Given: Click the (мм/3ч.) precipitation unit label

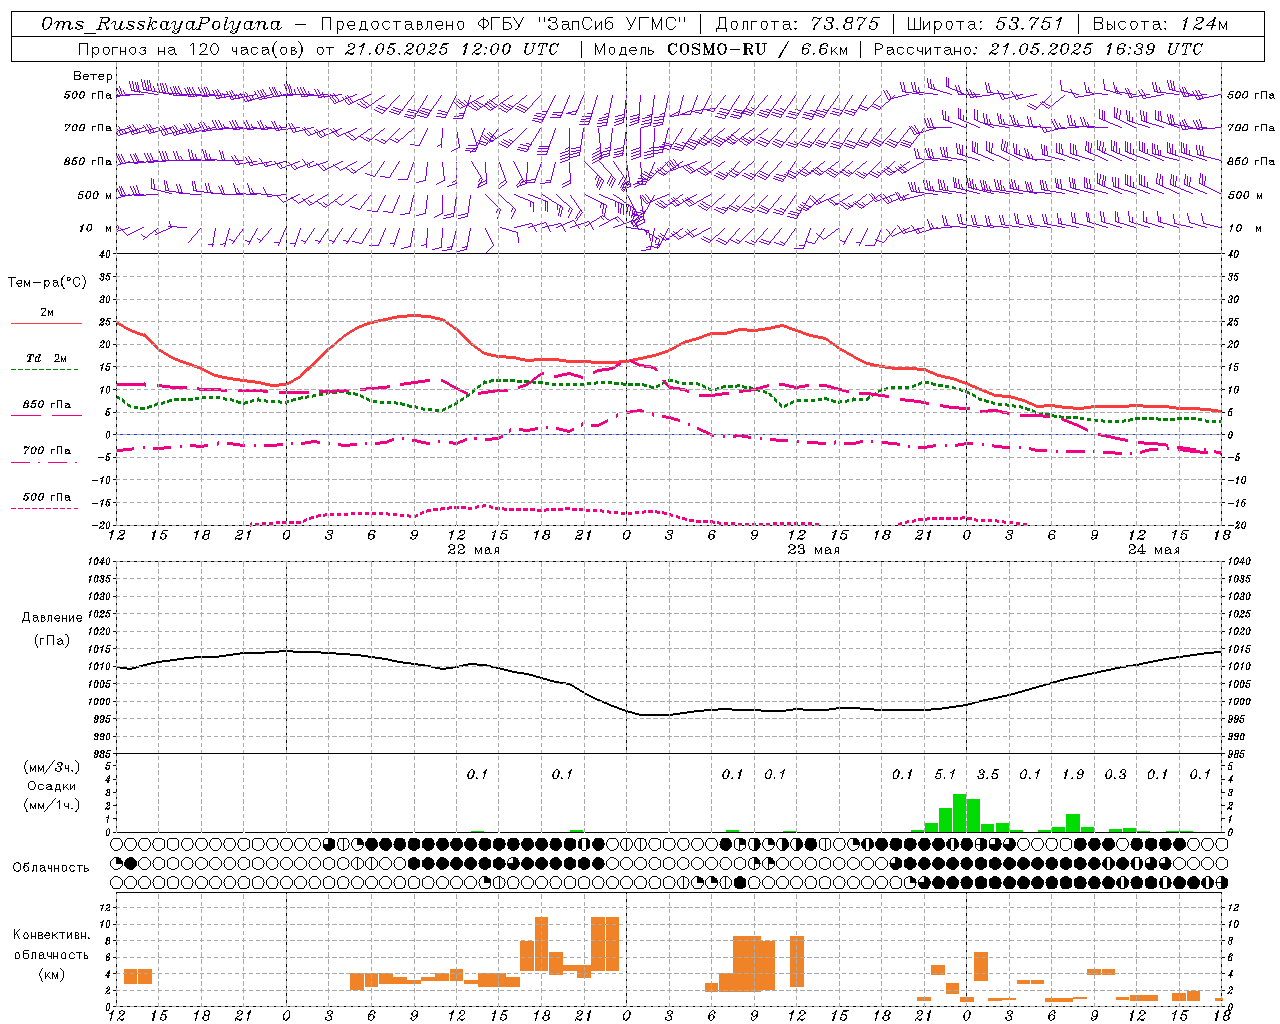Looking at the screenshot, I should click(x=52, y=767).
